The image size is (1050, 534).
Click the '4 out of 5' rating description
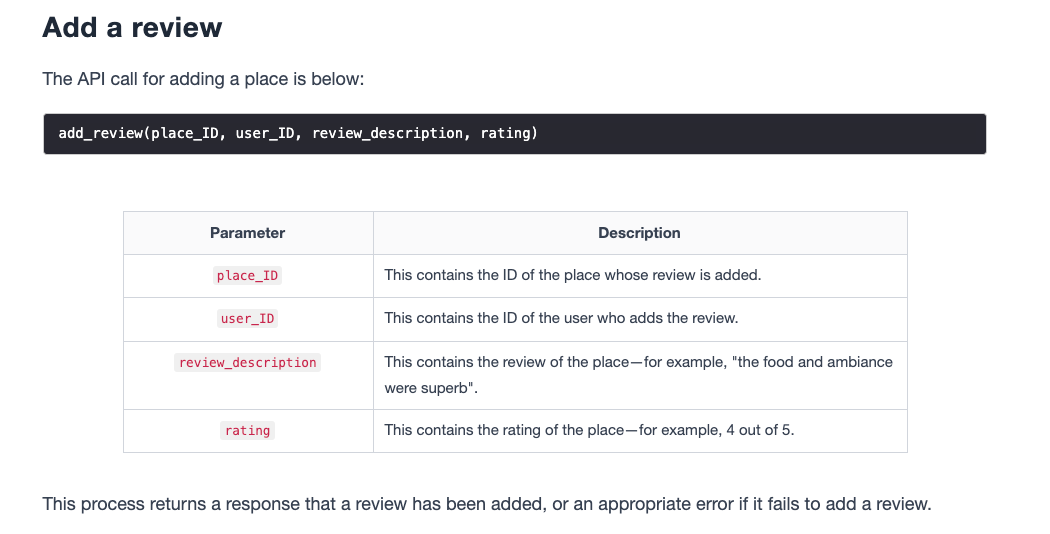coord(589,430)
